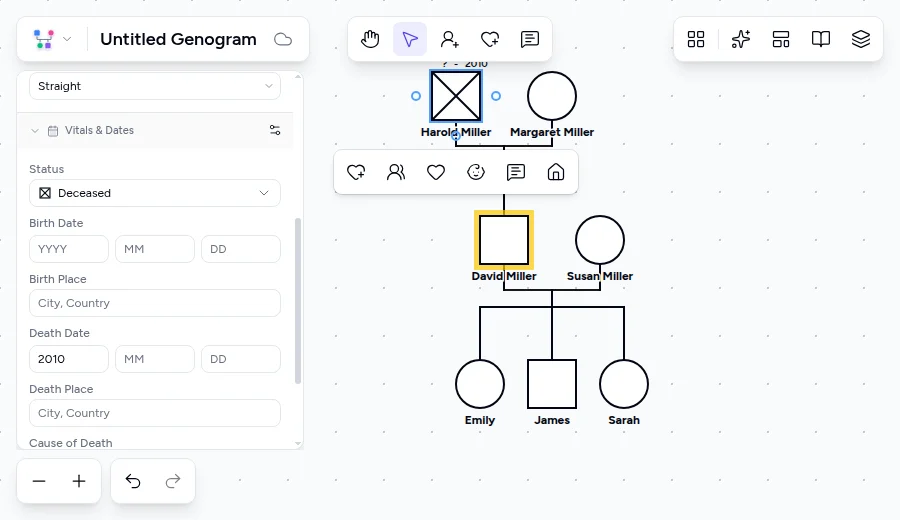The width and height of the screenshot is (900, 520).
Task: Open the layout templates icon
Action: click(x=781, y=39)
